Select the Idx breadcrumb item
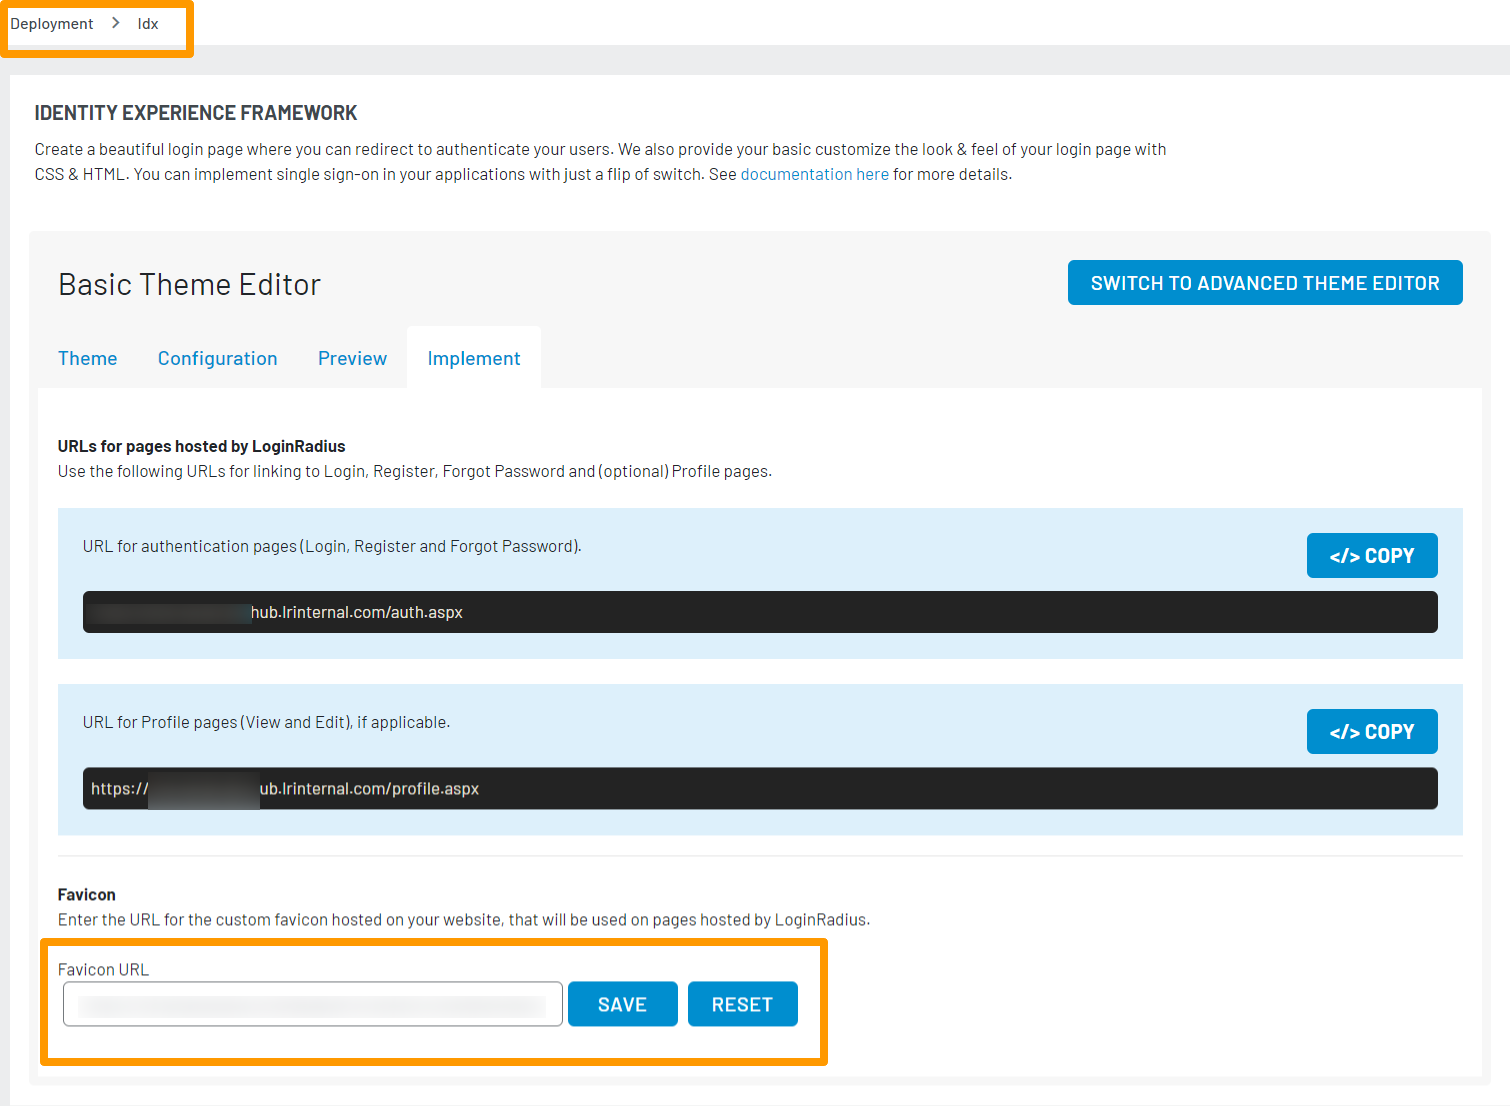The image size is (1510, 1106). (148, 24)
